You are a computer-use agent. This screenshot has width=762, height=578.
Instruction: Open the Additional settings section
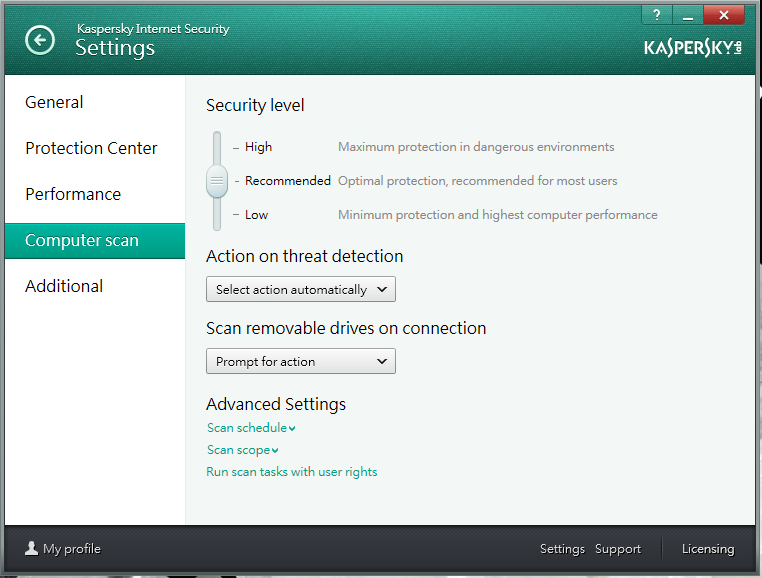(x=64, y=286)
